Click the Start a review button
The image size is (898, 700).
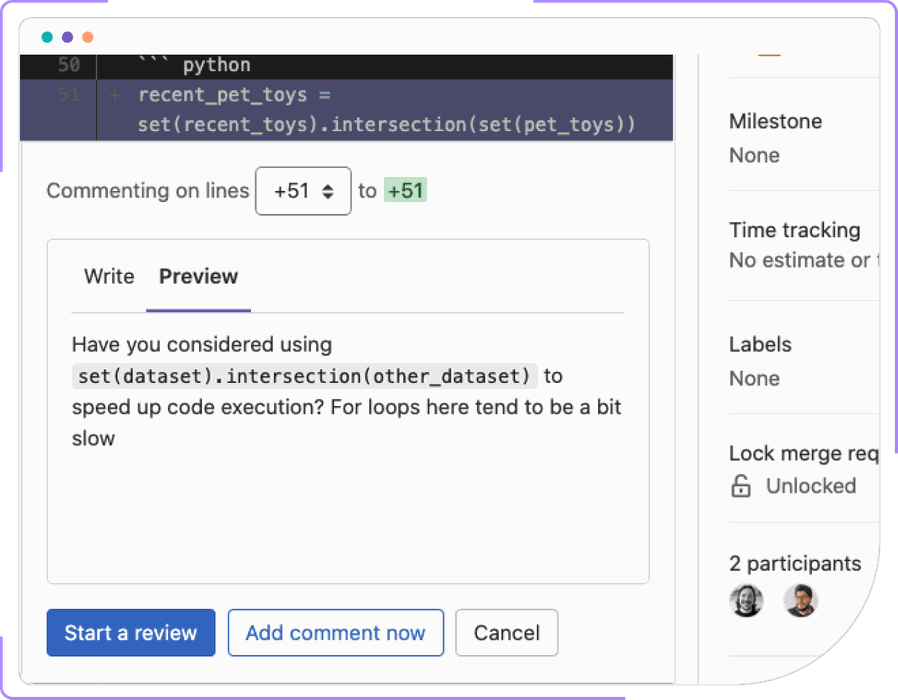coord(131,632)
